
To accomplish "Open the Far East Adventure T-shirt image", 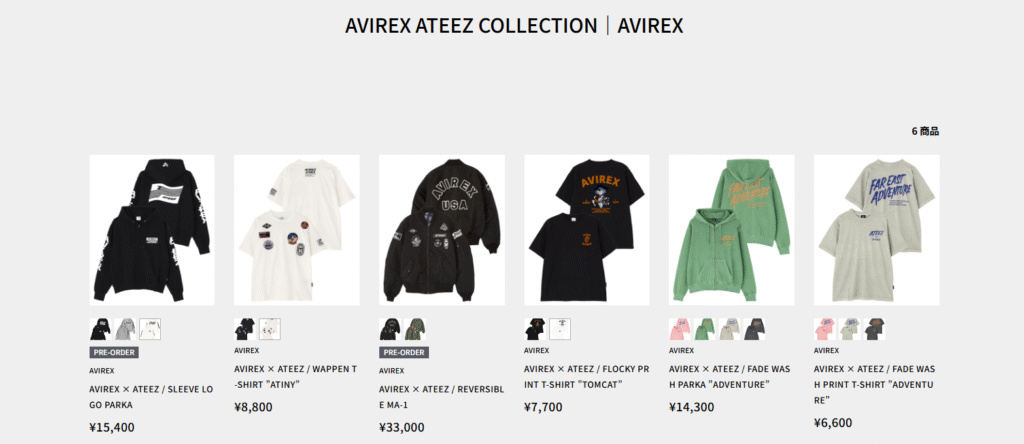I will pyautogui.click(x=877, y=230).
